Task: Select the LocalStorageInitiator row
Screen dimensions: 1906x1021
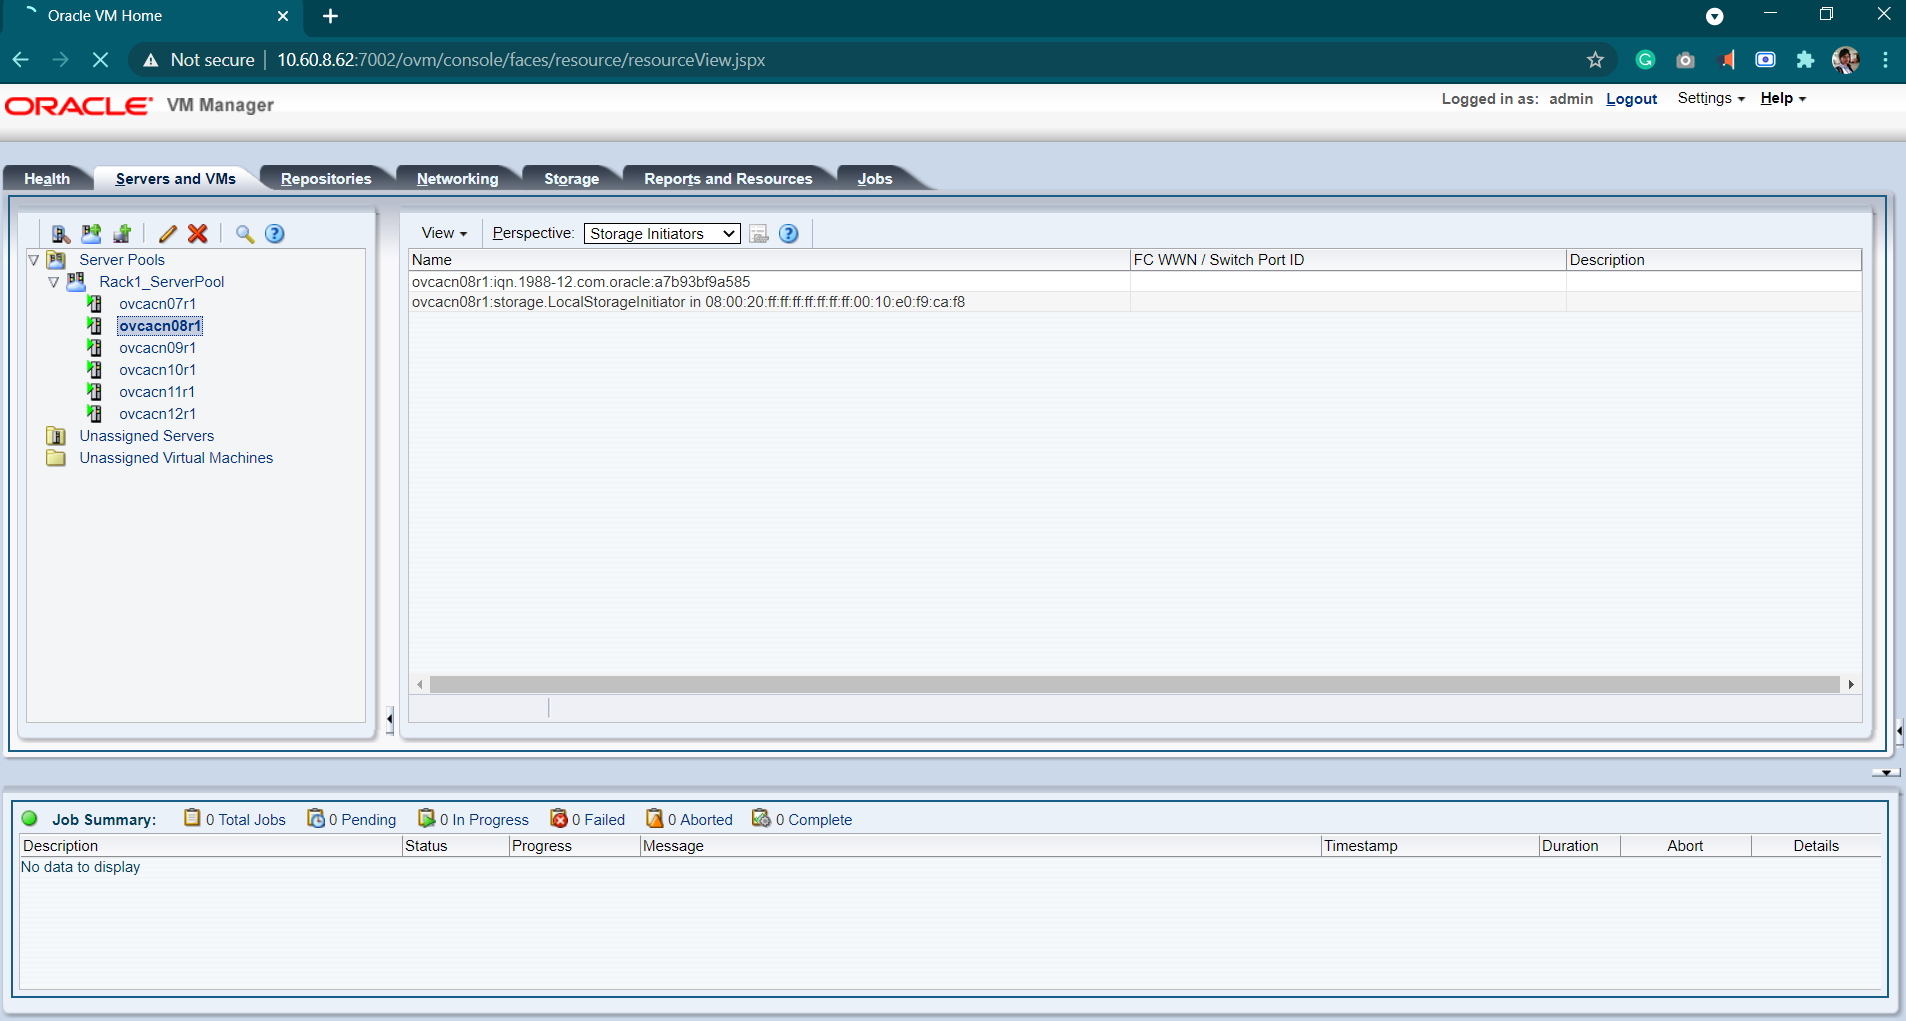Action: coord(1135,302)
